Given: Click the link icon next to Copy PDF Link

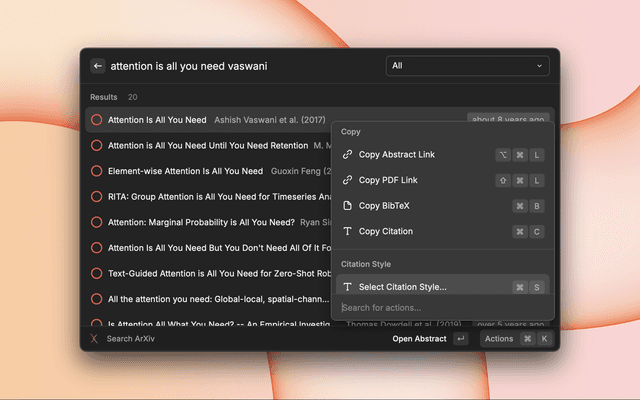Looking at the screenshot, I should coord(347,180).
